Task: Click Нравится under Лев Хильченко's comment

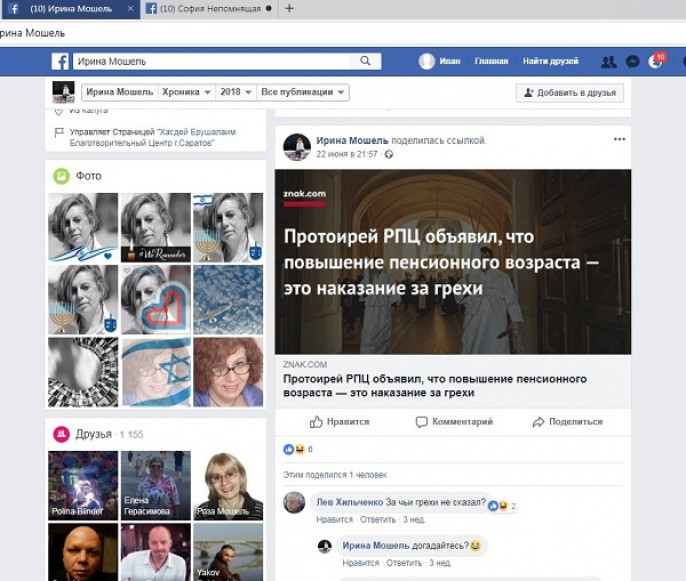Action: pos(334,520)
